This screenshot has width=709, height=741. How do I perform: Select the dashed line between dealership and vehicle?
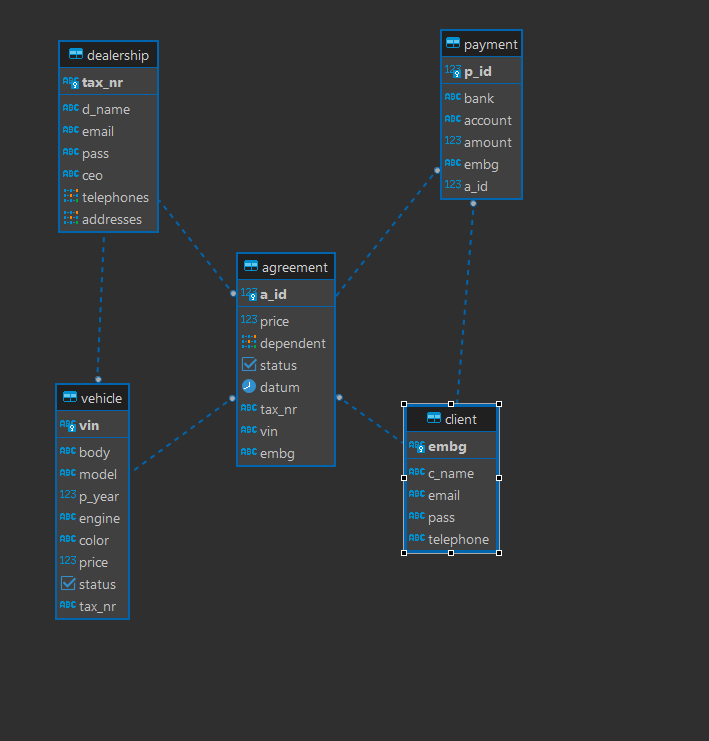point(101,305)
